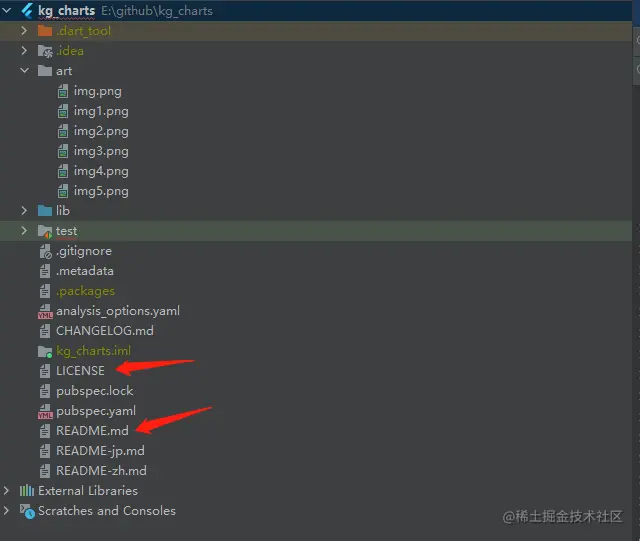This screenshot has height=541, width=640.
Task: Select Scratches and Consoles label
Action: (107, 510)
